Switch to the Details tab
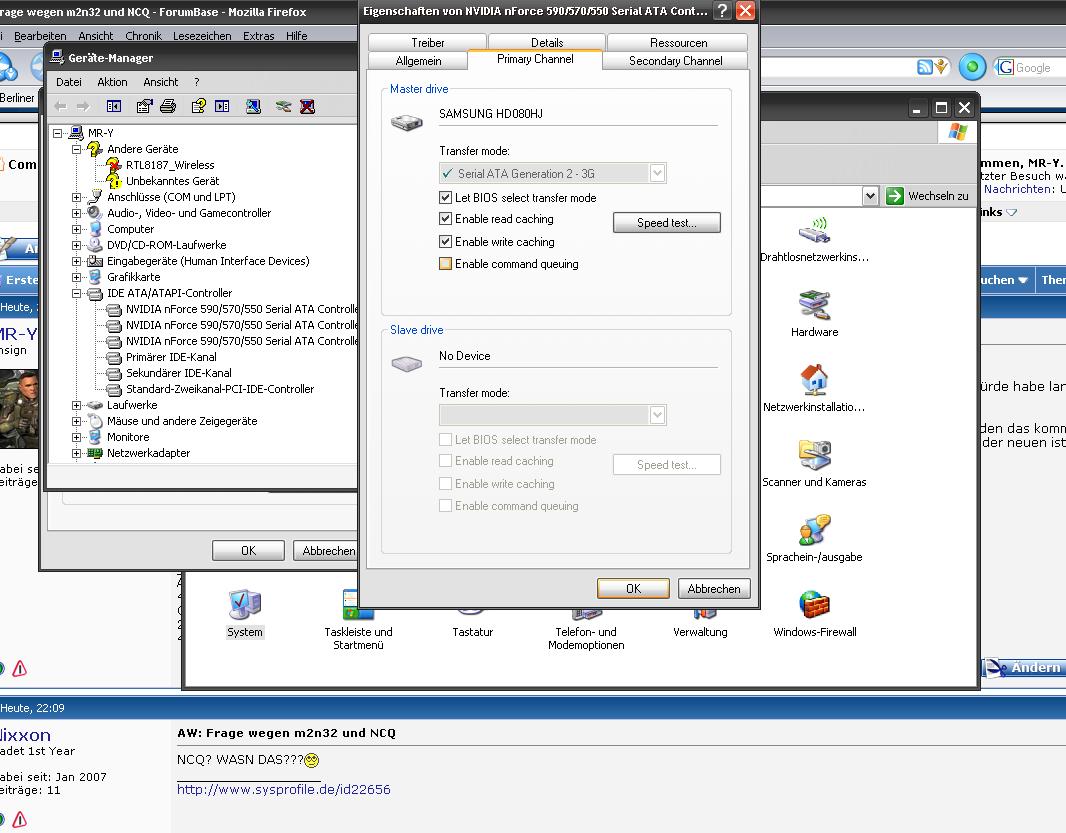 (x=547, y=42)
